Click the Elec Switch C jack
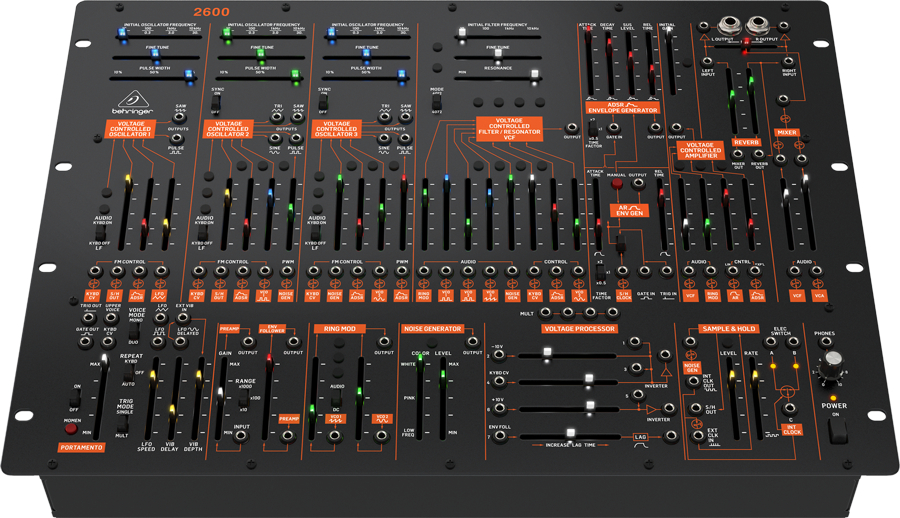The height and width of the screenshot is (518, 900). tap(790, 408)
